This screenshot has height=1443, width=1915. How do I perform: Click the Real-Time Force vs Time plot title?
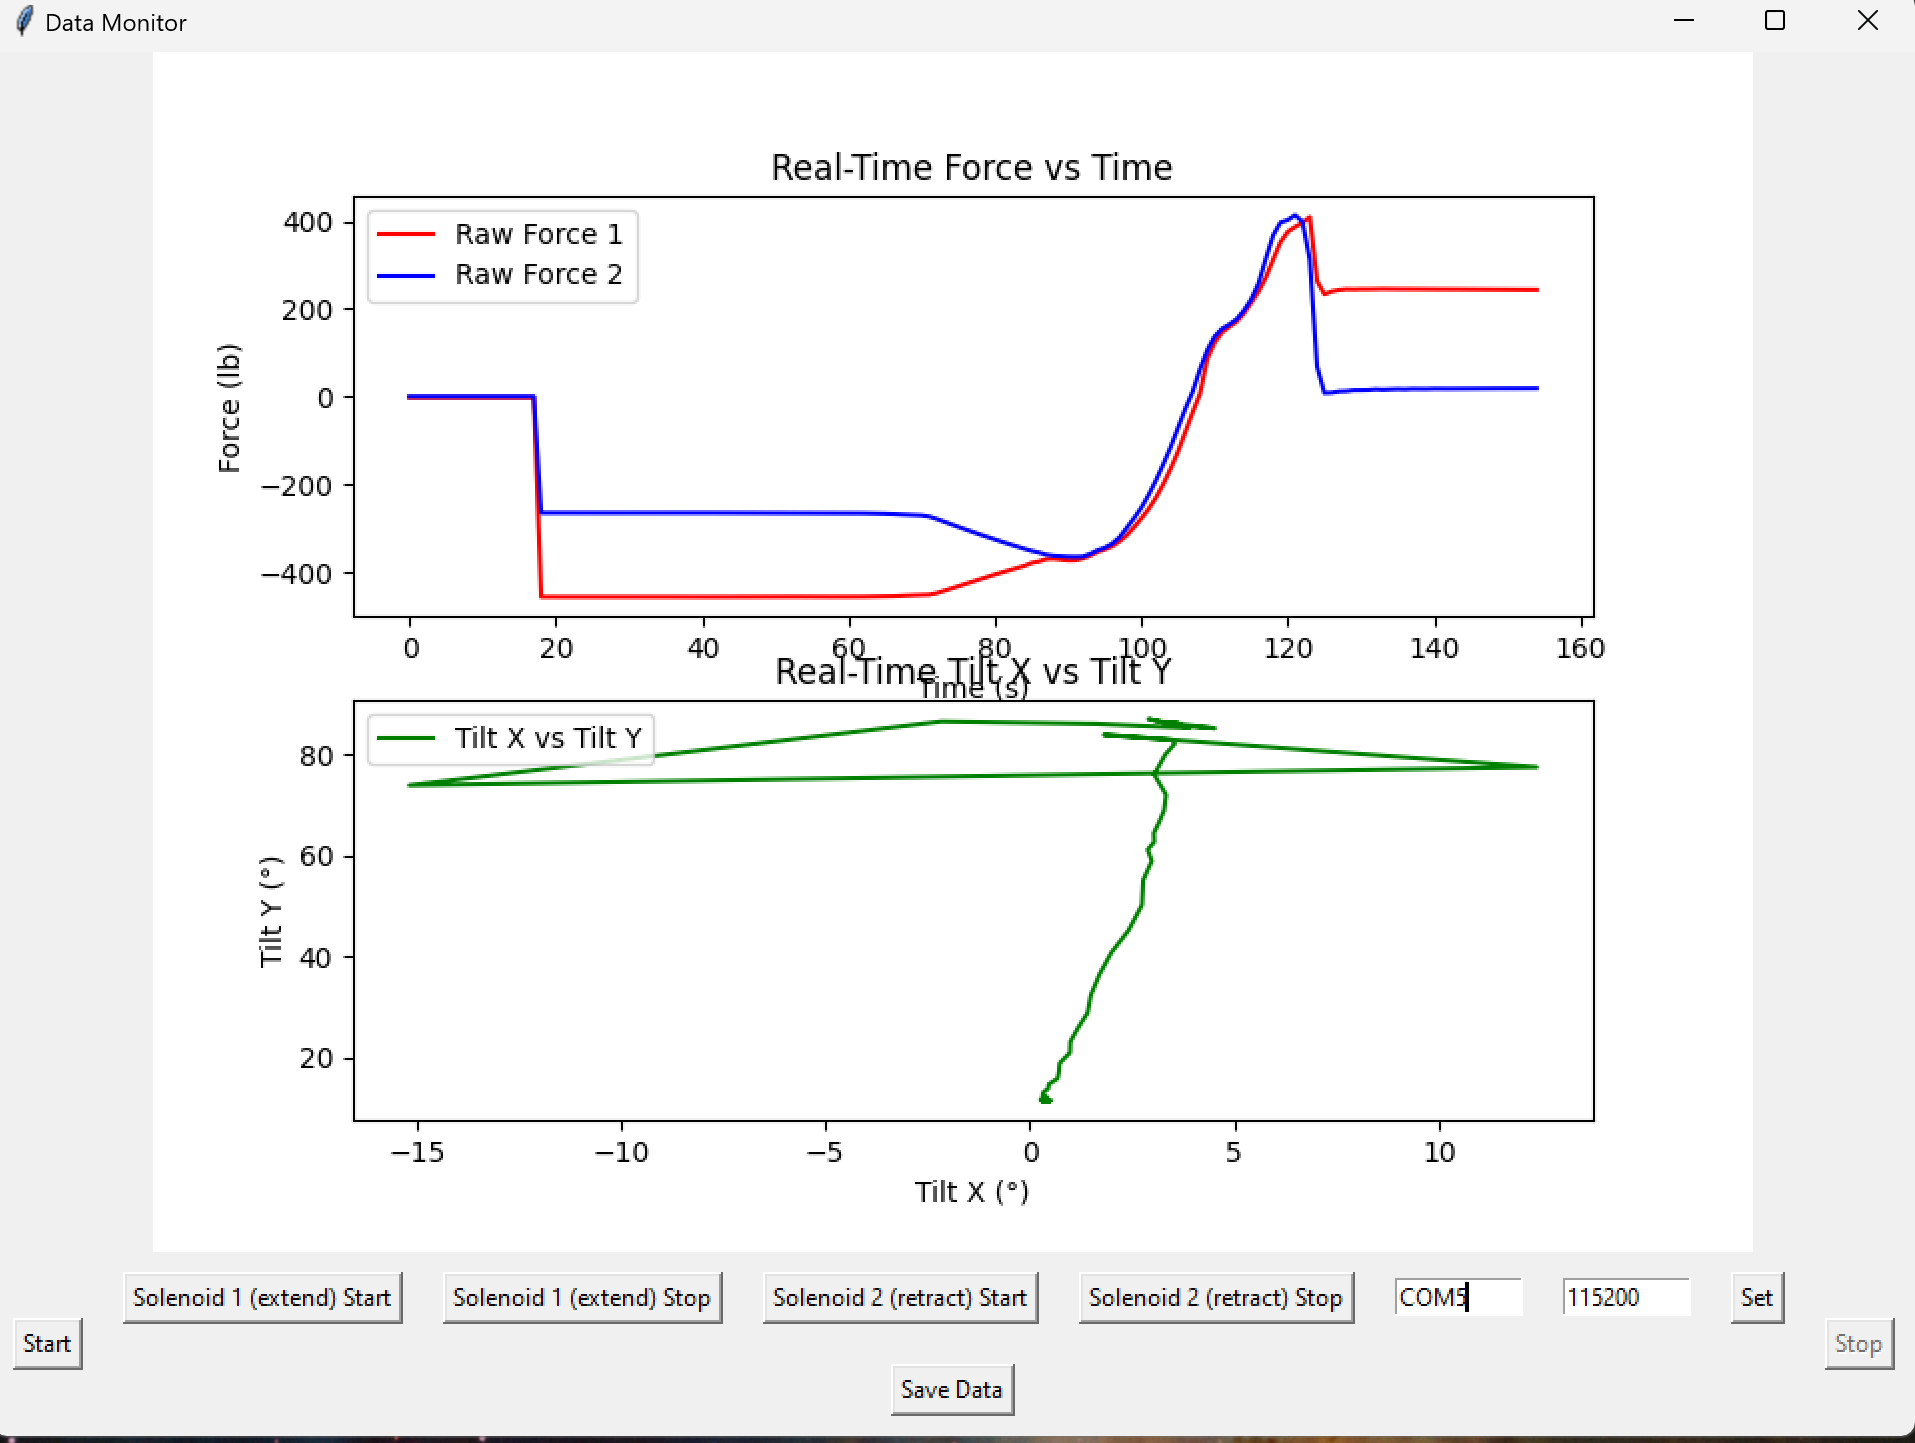971,167
